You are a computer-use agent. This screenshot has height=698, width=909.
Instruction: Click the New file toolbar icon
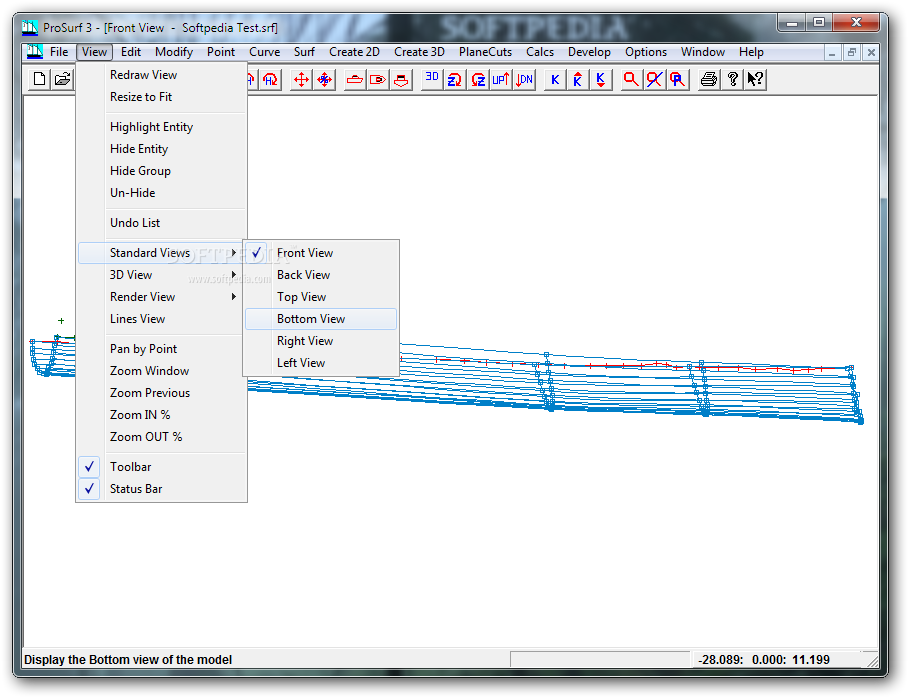click(x=39, y=79)
